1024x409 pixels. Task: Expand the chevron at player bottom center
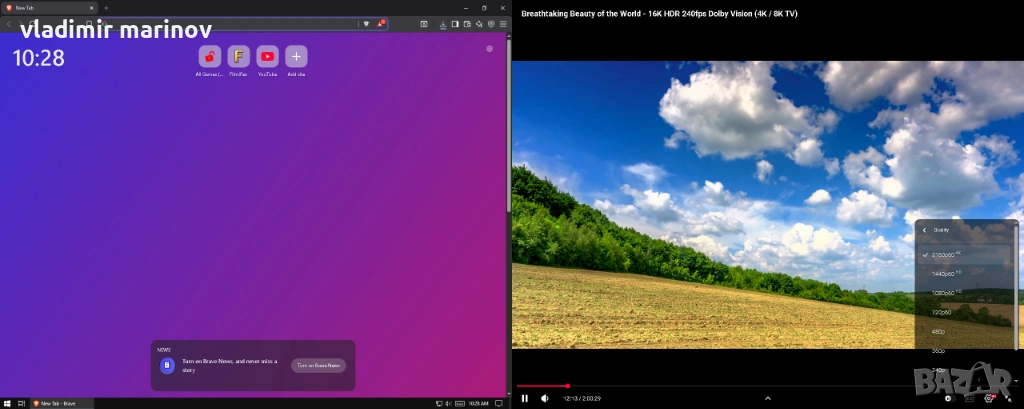pos(768,399)
